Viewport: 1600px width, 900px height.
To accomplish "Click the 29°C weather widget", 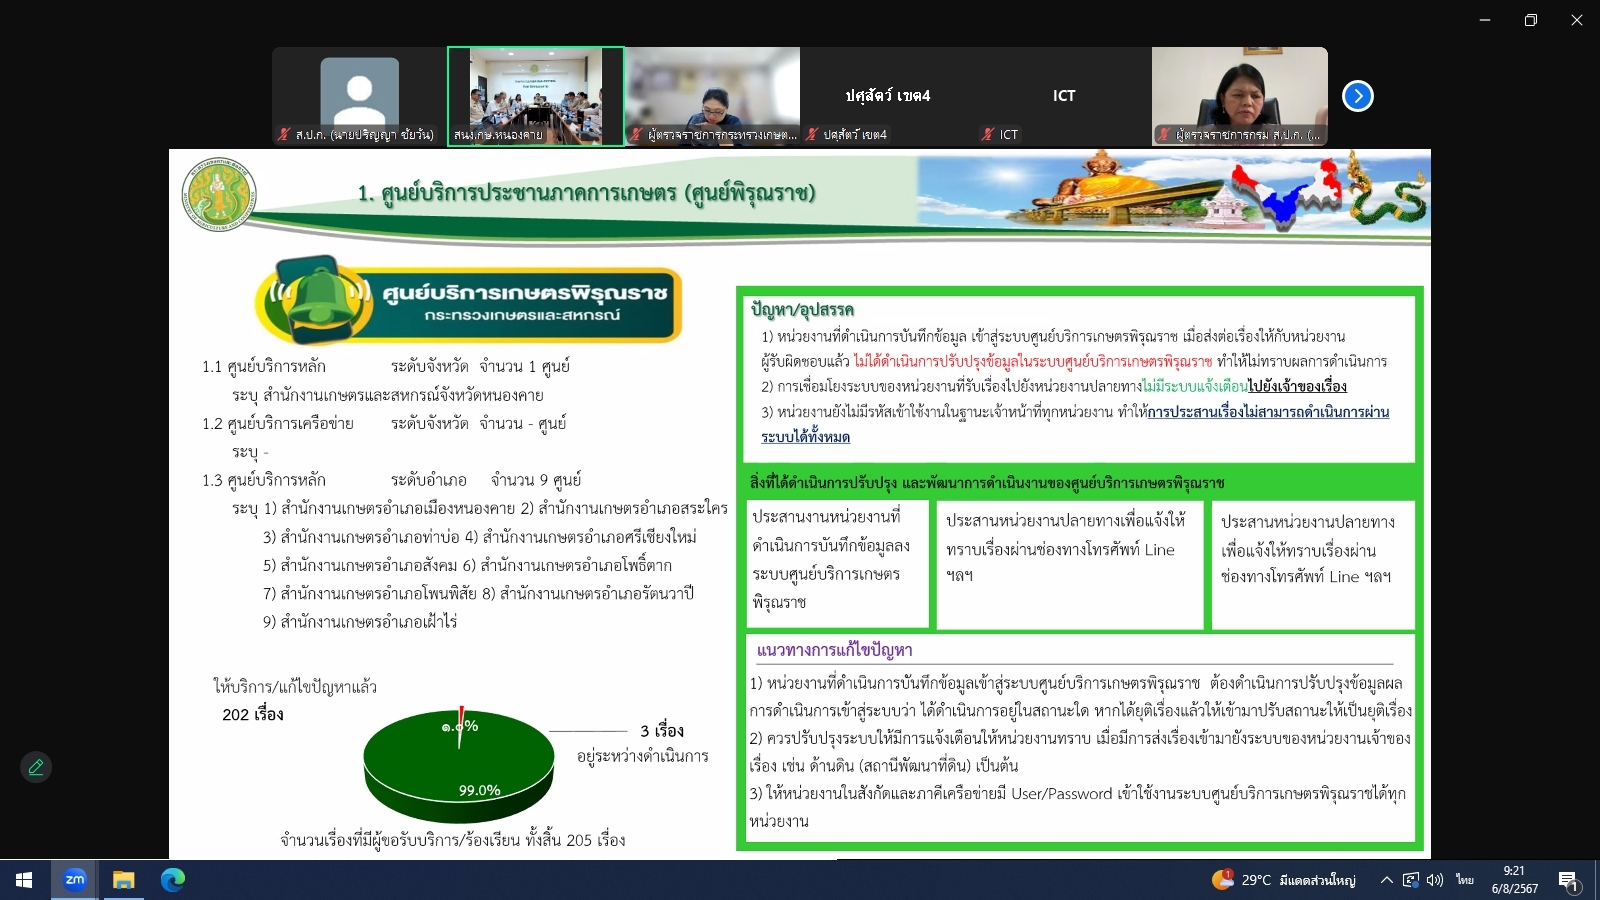I will pyautogui.click(x=1284, y=880).
